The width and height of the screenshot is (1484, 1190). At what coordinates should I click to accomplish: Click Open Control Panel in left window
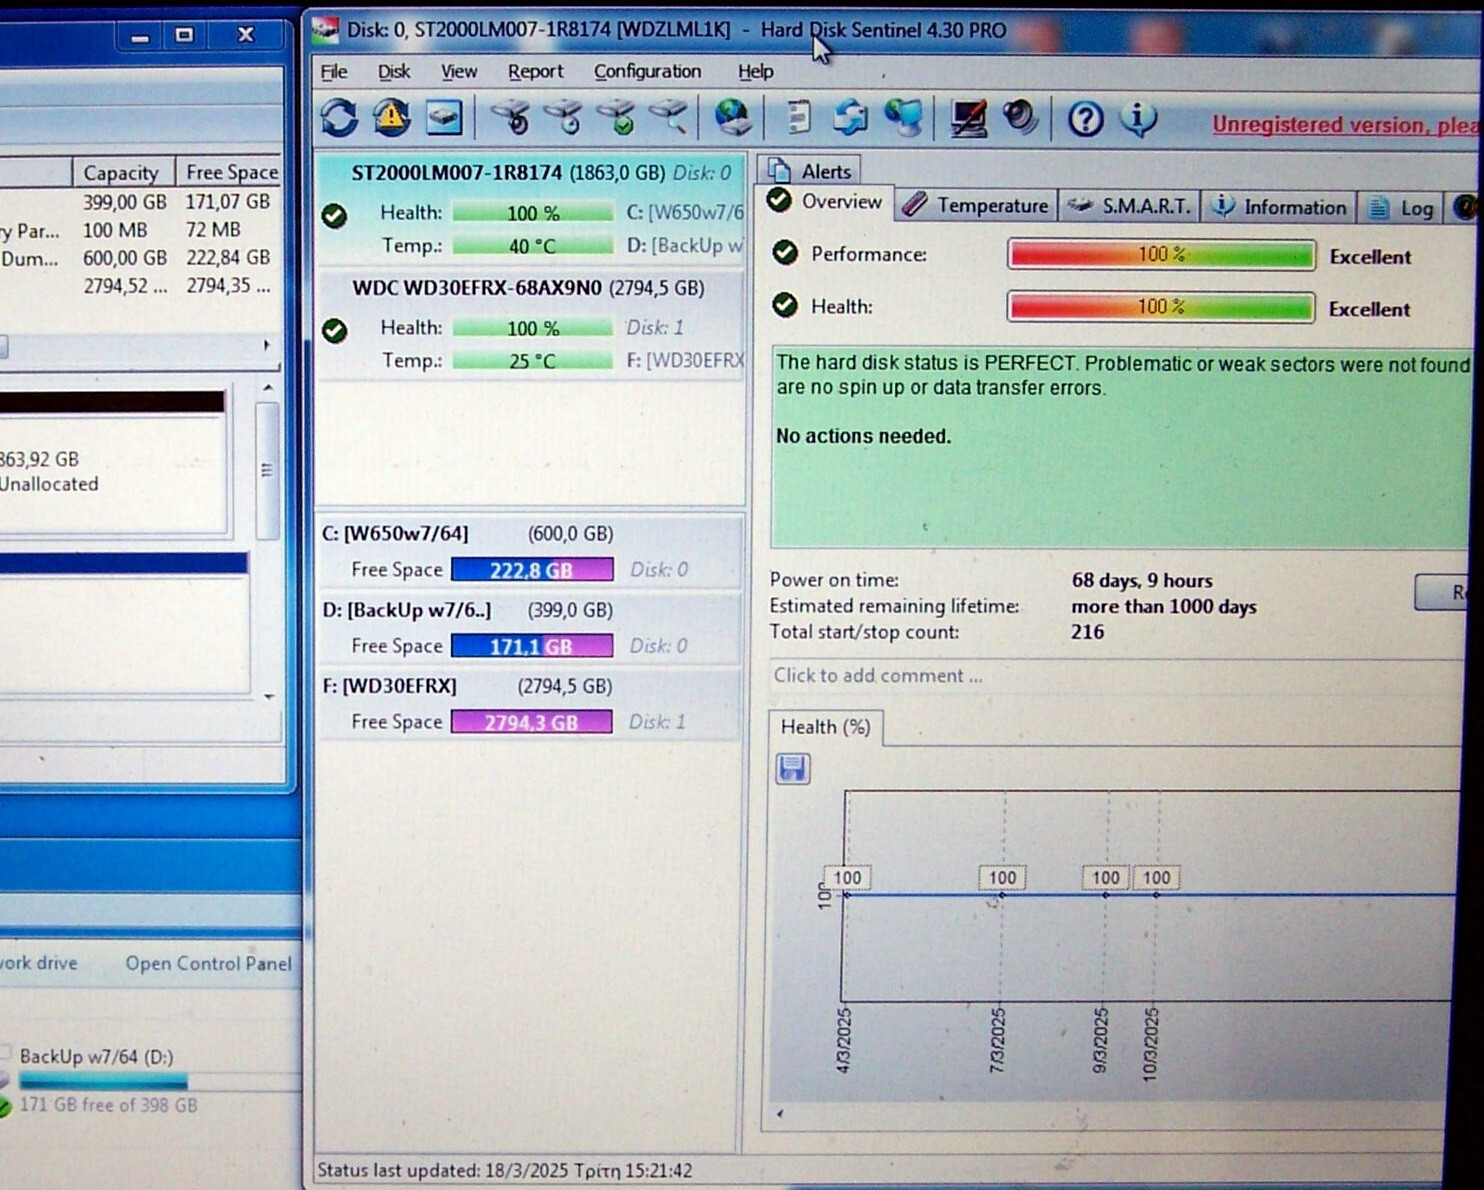click(208, 963)
